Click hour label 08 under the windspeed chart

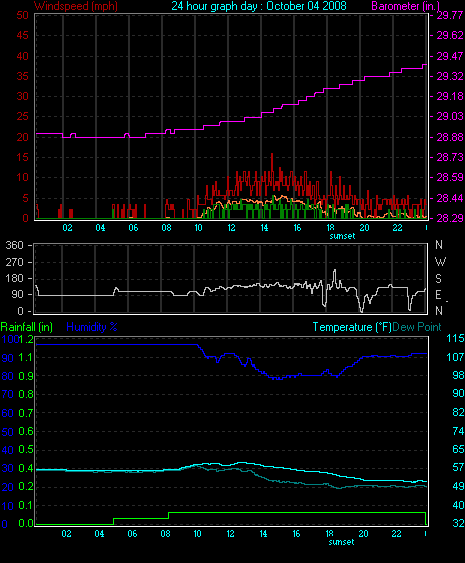(166, 228)
